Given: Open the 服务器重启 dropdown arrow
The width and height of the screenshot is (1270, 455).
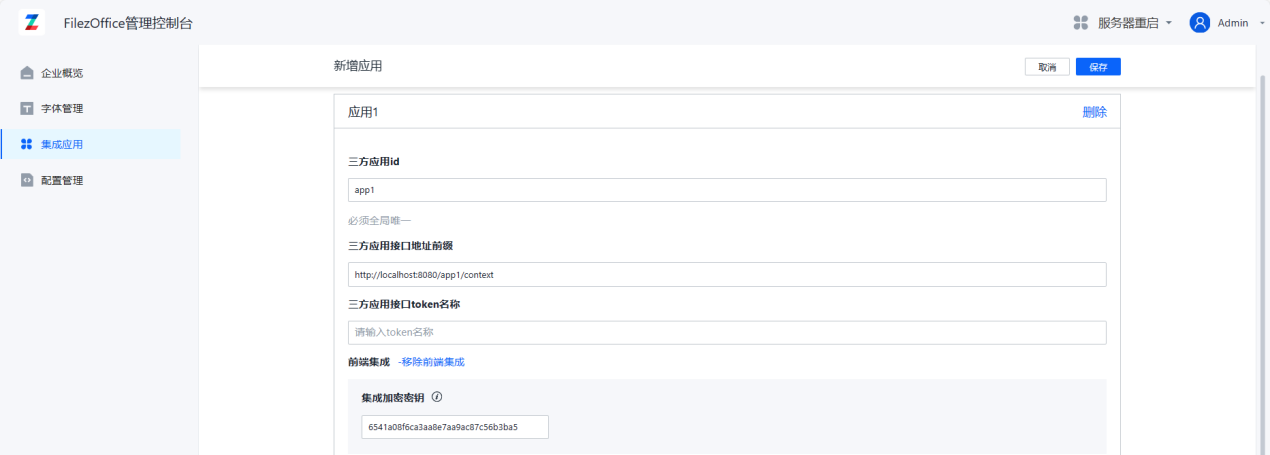Looking at the screenshot, I should point(1168,23).
